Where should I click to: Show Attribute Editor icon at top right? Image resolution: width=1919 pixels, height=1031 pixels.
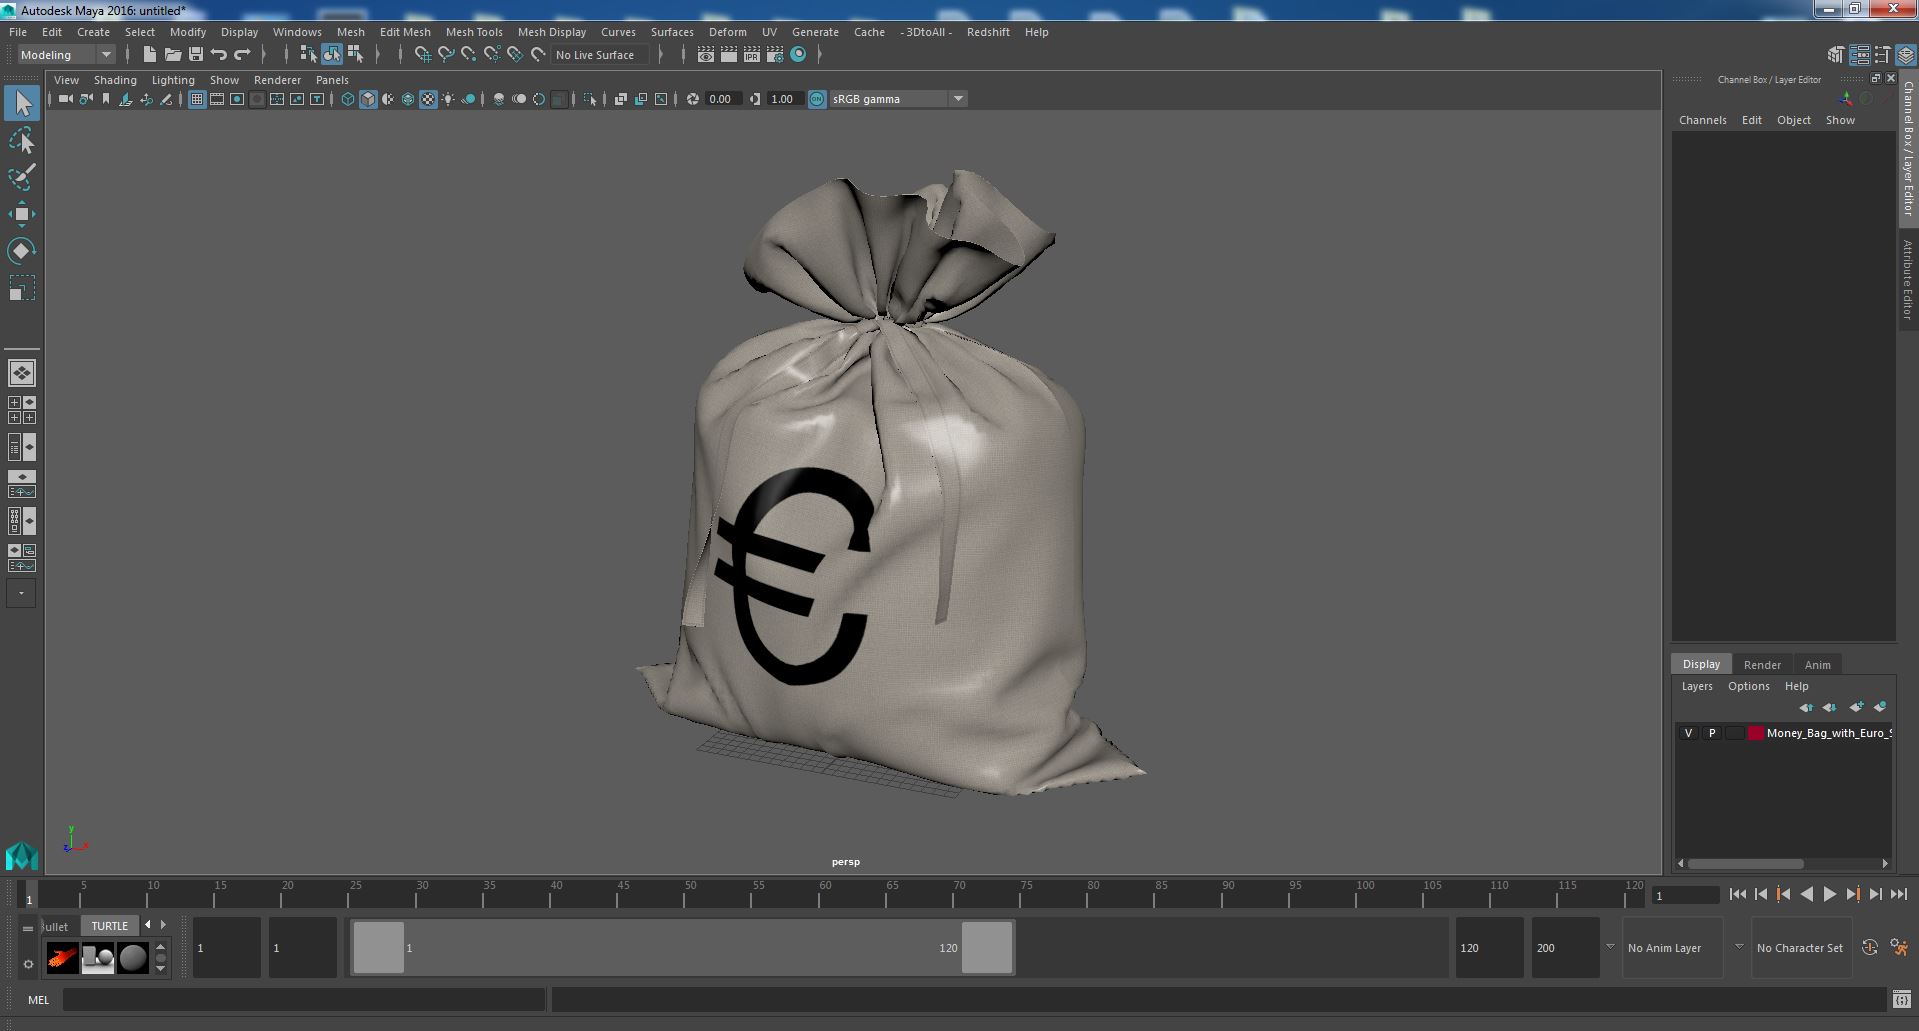[1859, 55]
